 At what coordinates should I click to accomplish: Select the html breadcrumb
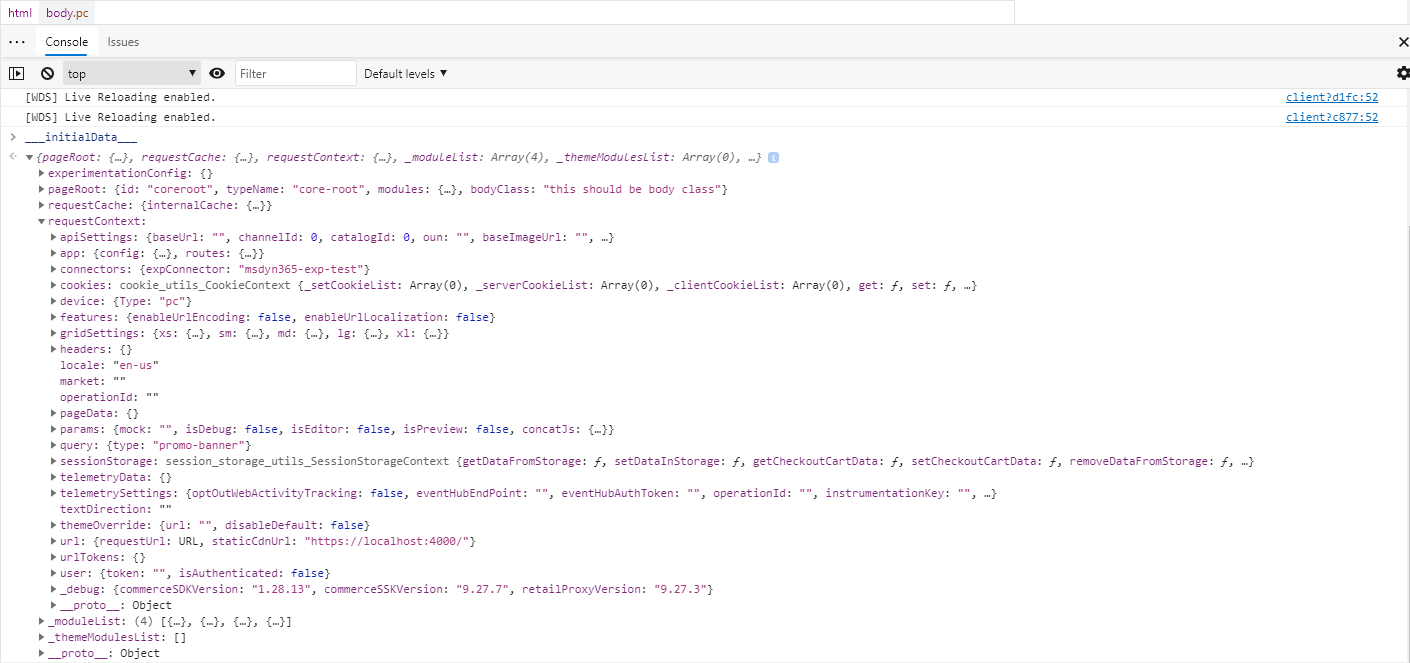[20, 13]
